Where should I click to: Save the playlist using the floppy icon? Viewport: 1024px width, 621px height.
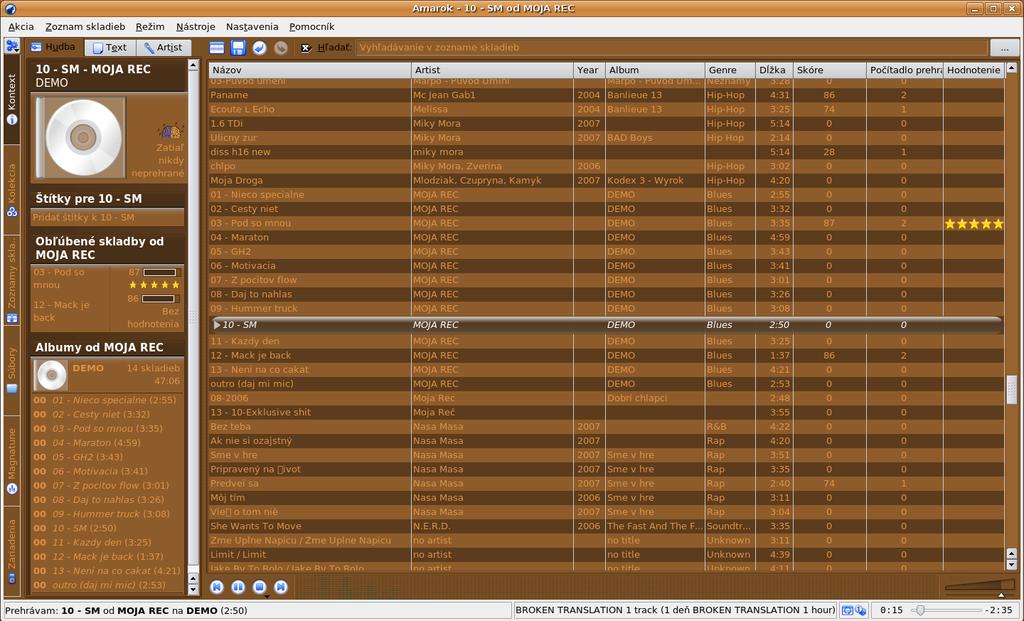(238, 48)
